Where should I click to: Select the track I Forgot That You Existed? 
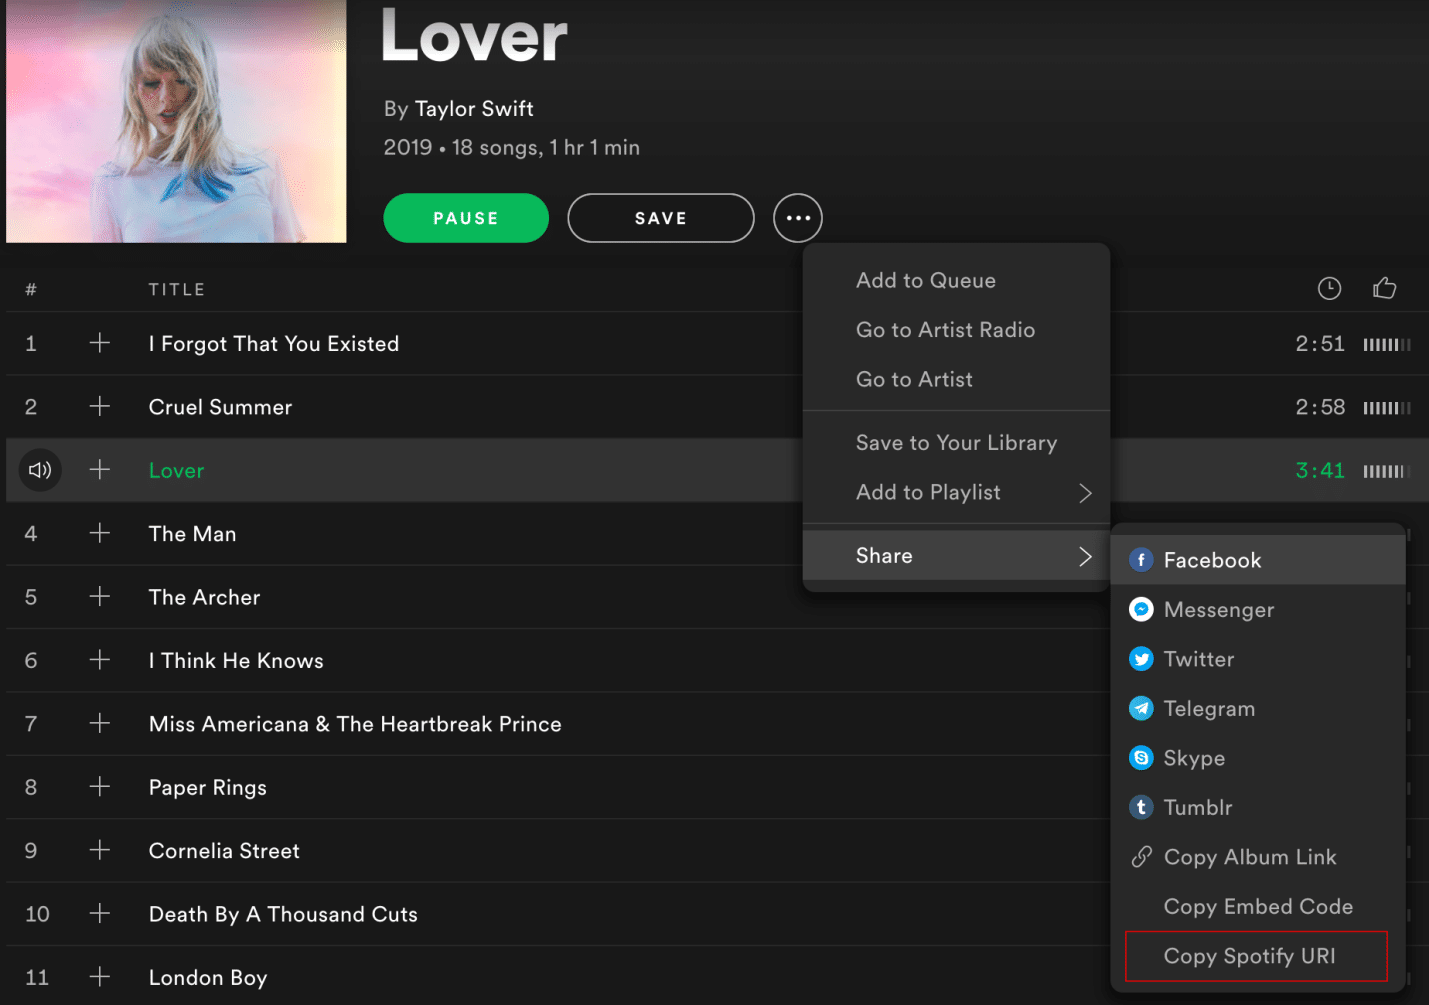click(x=274, y=344)
